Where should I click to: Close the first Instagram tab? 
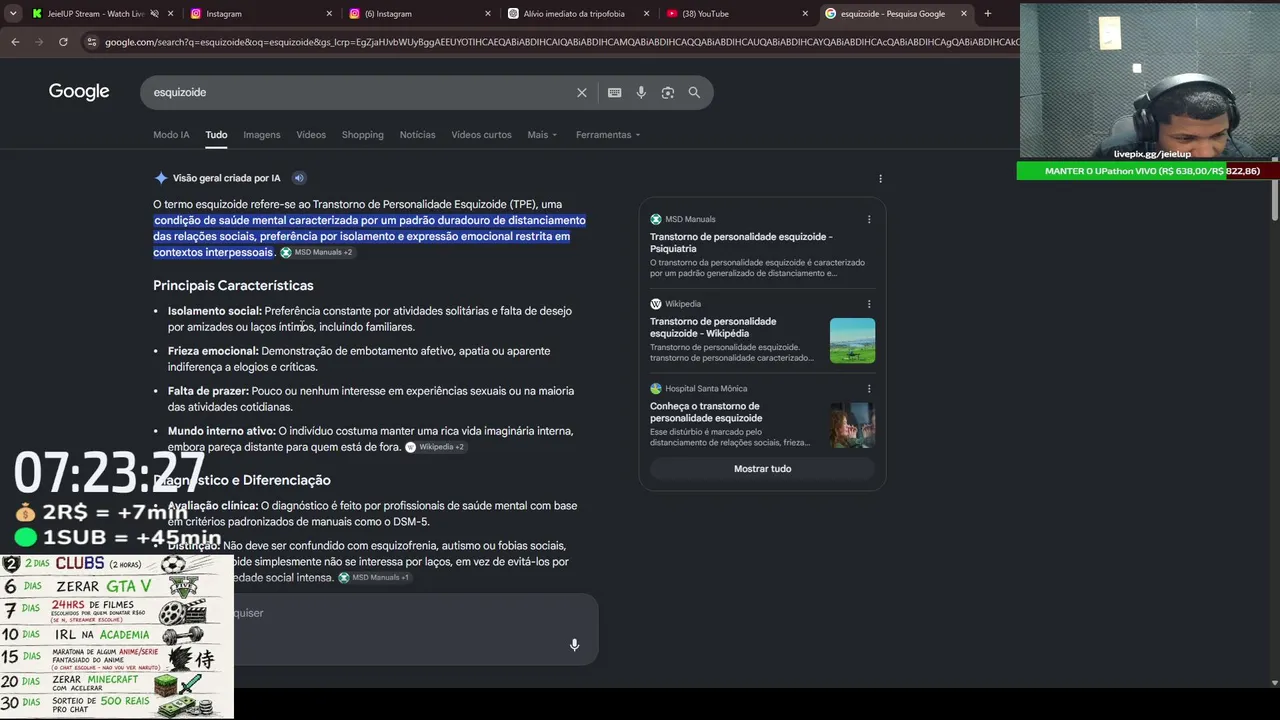coord(329,14)
